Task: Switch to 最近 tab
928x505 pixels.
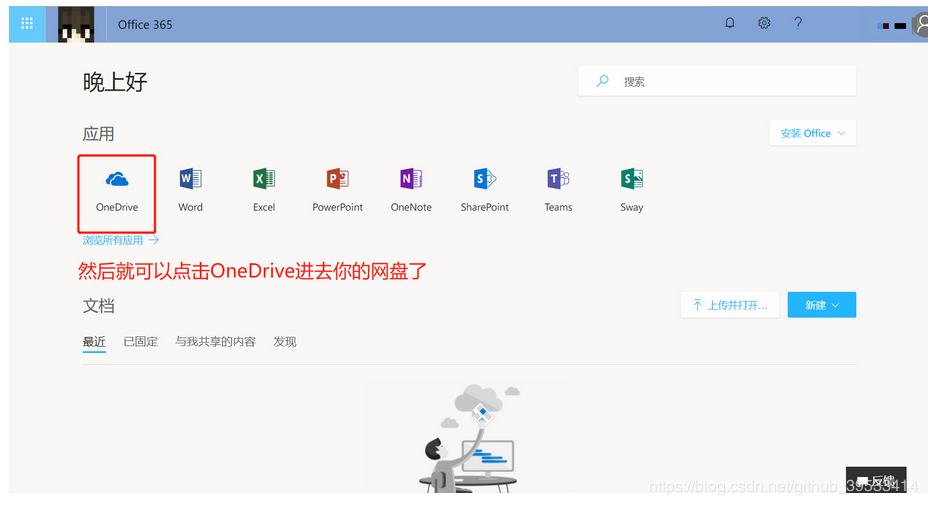Action: tap(94, 342)
